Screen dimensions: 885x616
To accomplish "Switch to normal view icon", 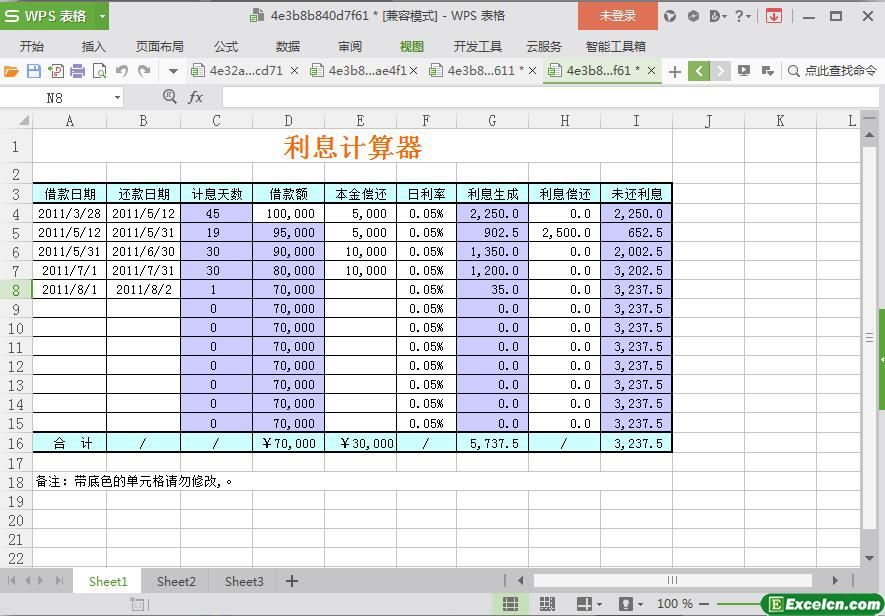I will [510, 604].
